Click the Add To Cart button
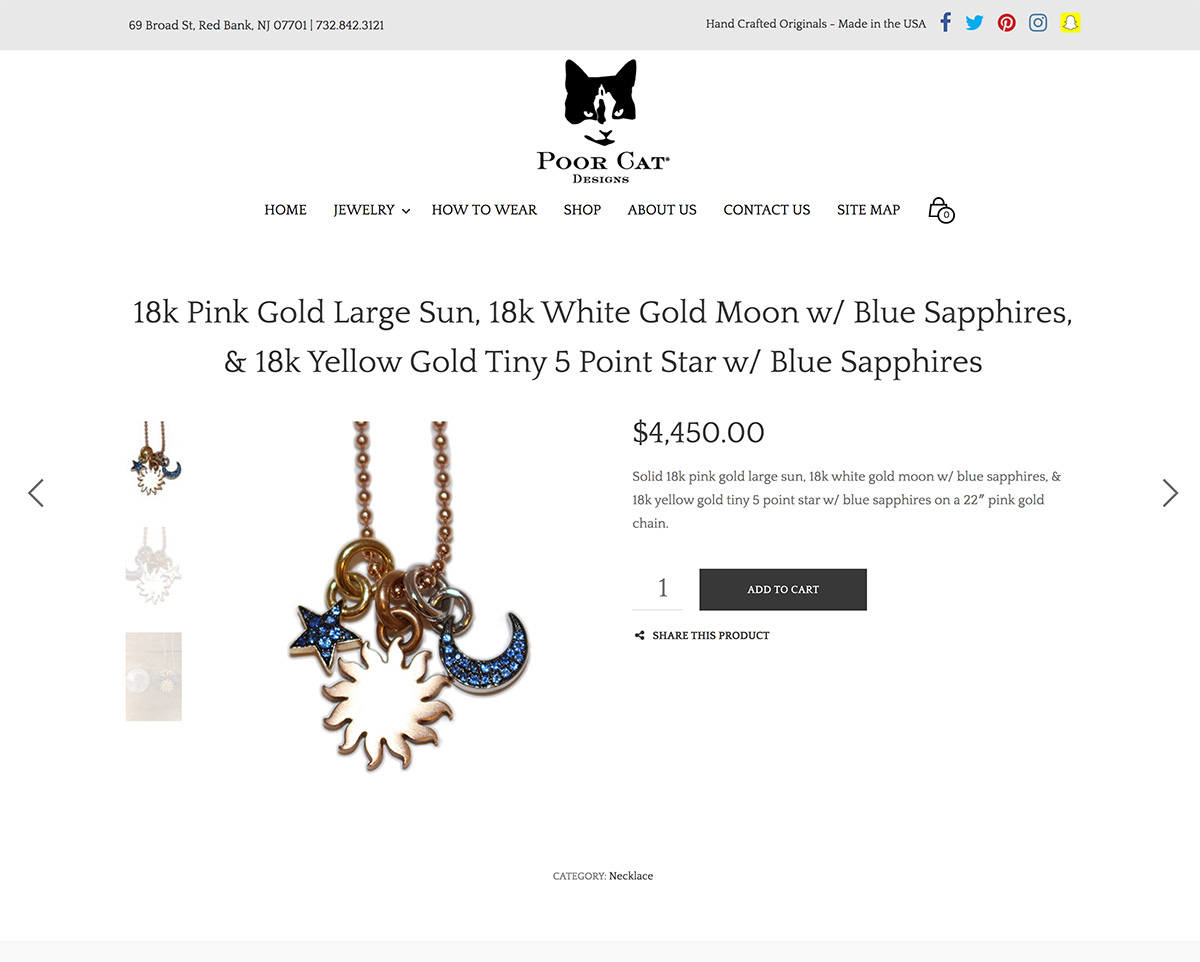 [x=783, y=589]
